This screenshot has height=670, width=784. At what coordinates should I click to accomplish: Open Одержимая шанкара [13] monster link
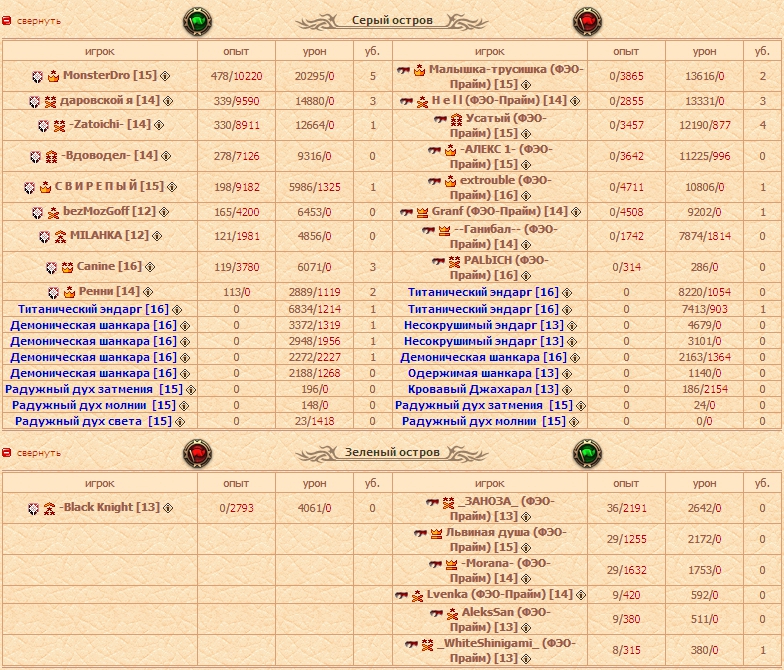coord(483,374)
